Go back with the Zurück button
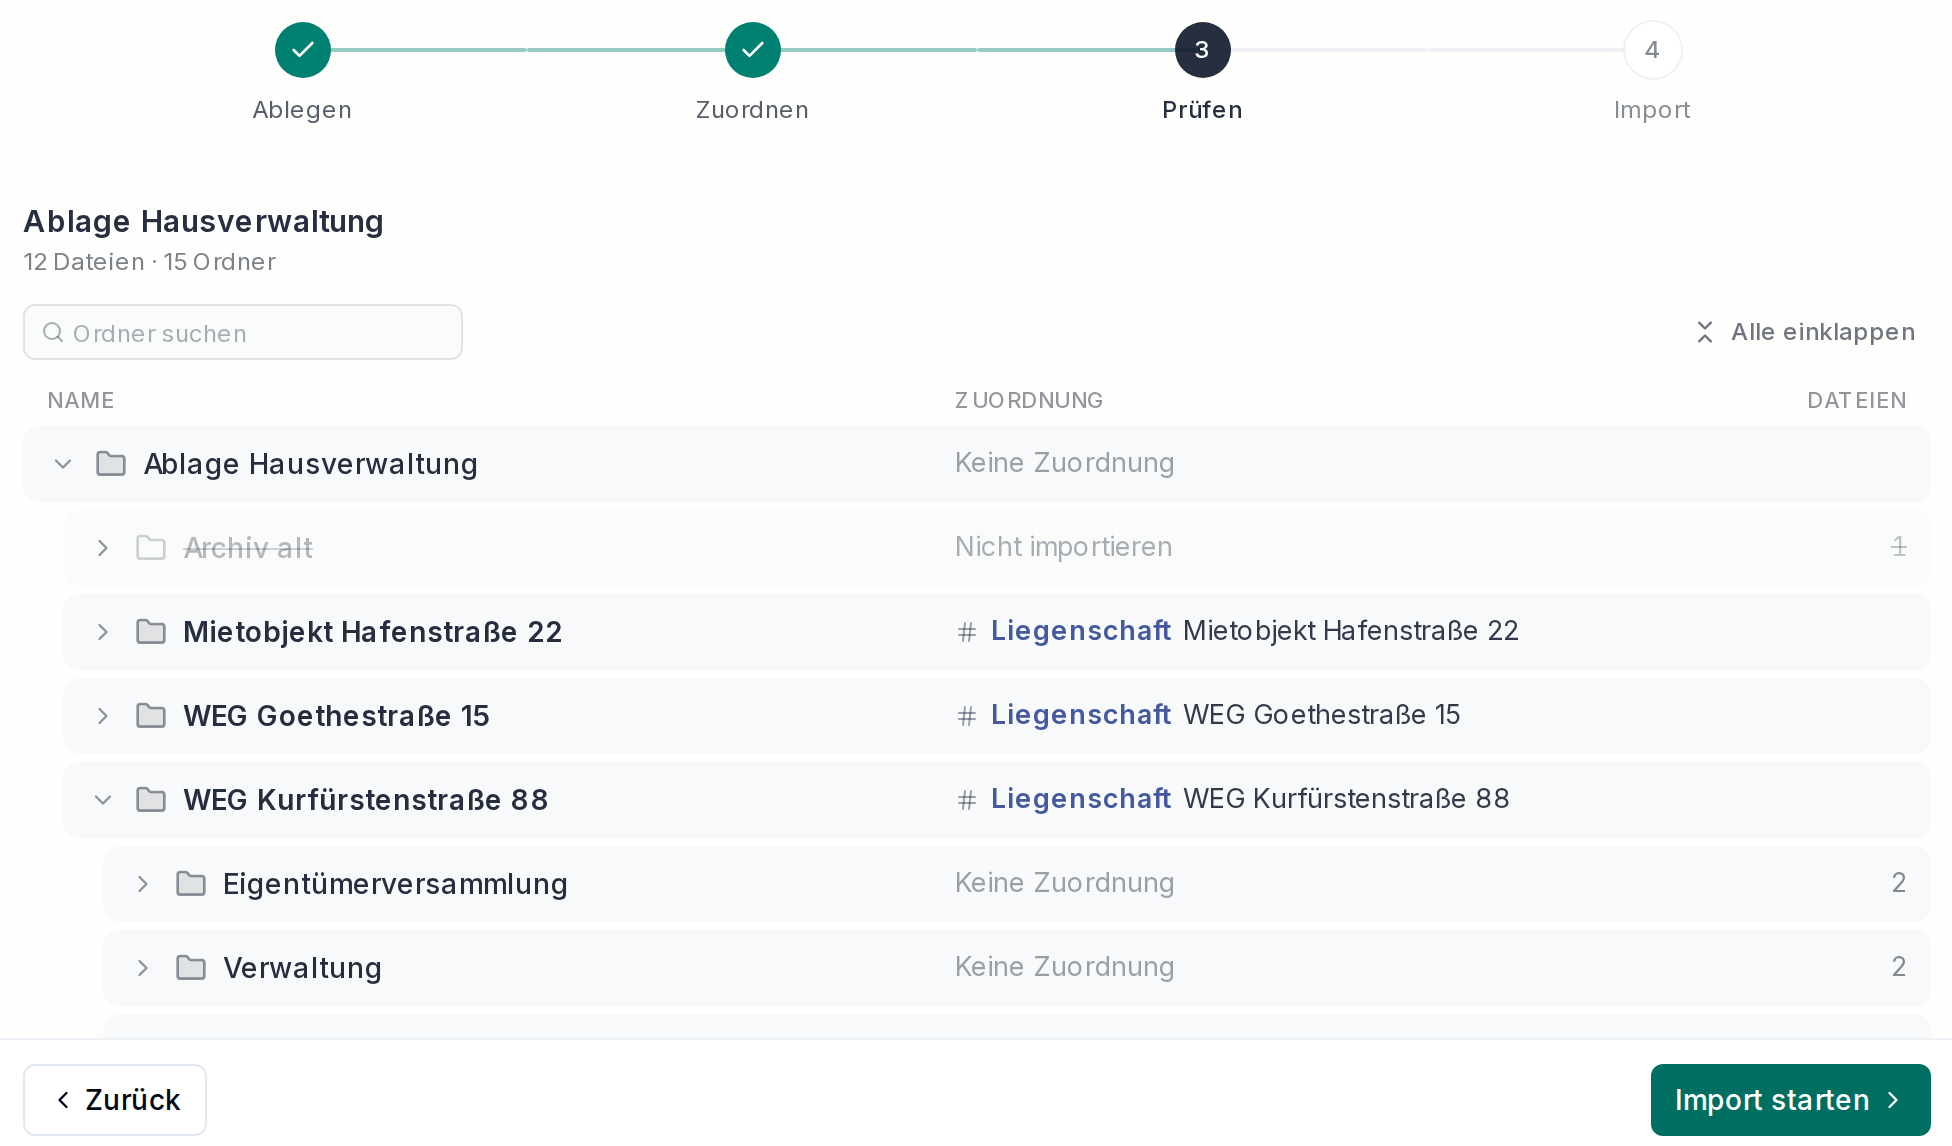This screenshot has width=1952, height=1146. (115, 1100)
